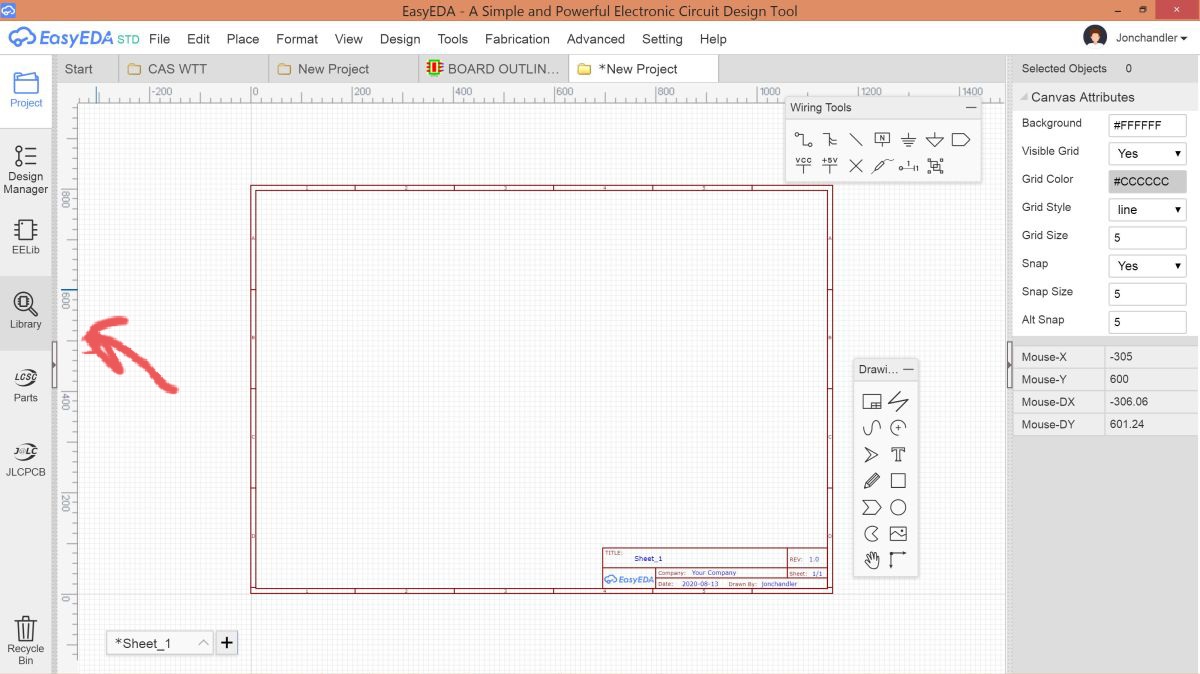
Task: Select the Arrow Head tool
Action: tap(872, 455)
